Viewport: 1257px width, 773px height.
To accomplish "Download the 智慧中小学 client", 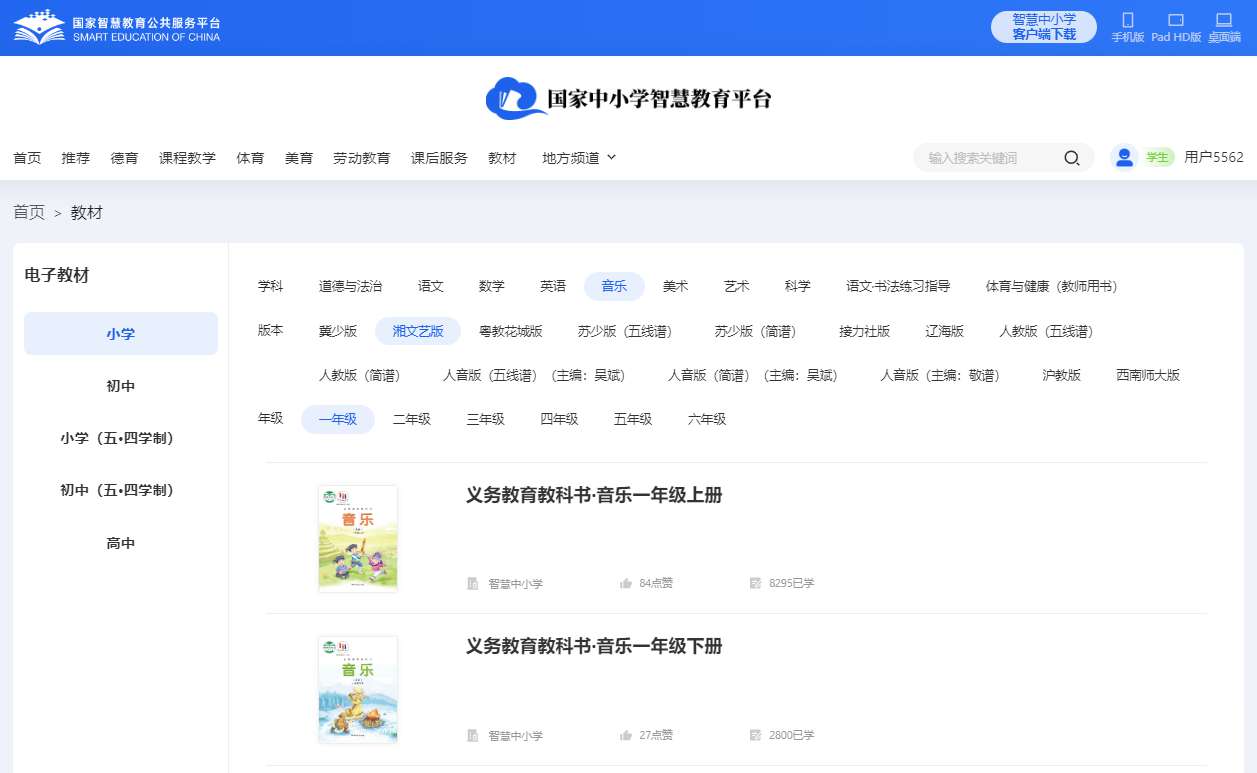I will click(1044, 27).
